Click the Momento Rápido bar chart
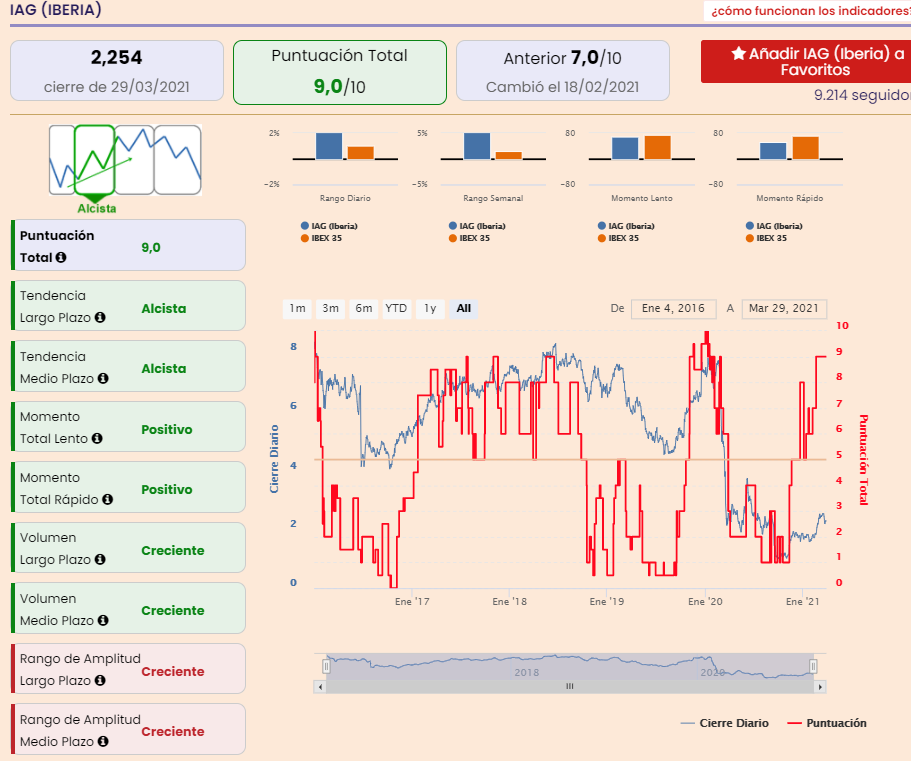Image resolution: width=911 pixels, height=761 pixels. coord(790,158)
